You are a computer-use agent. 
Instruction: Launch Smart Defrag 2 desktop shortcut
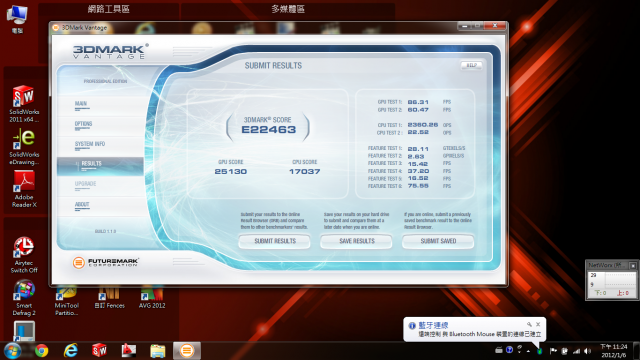pos(24,298)
